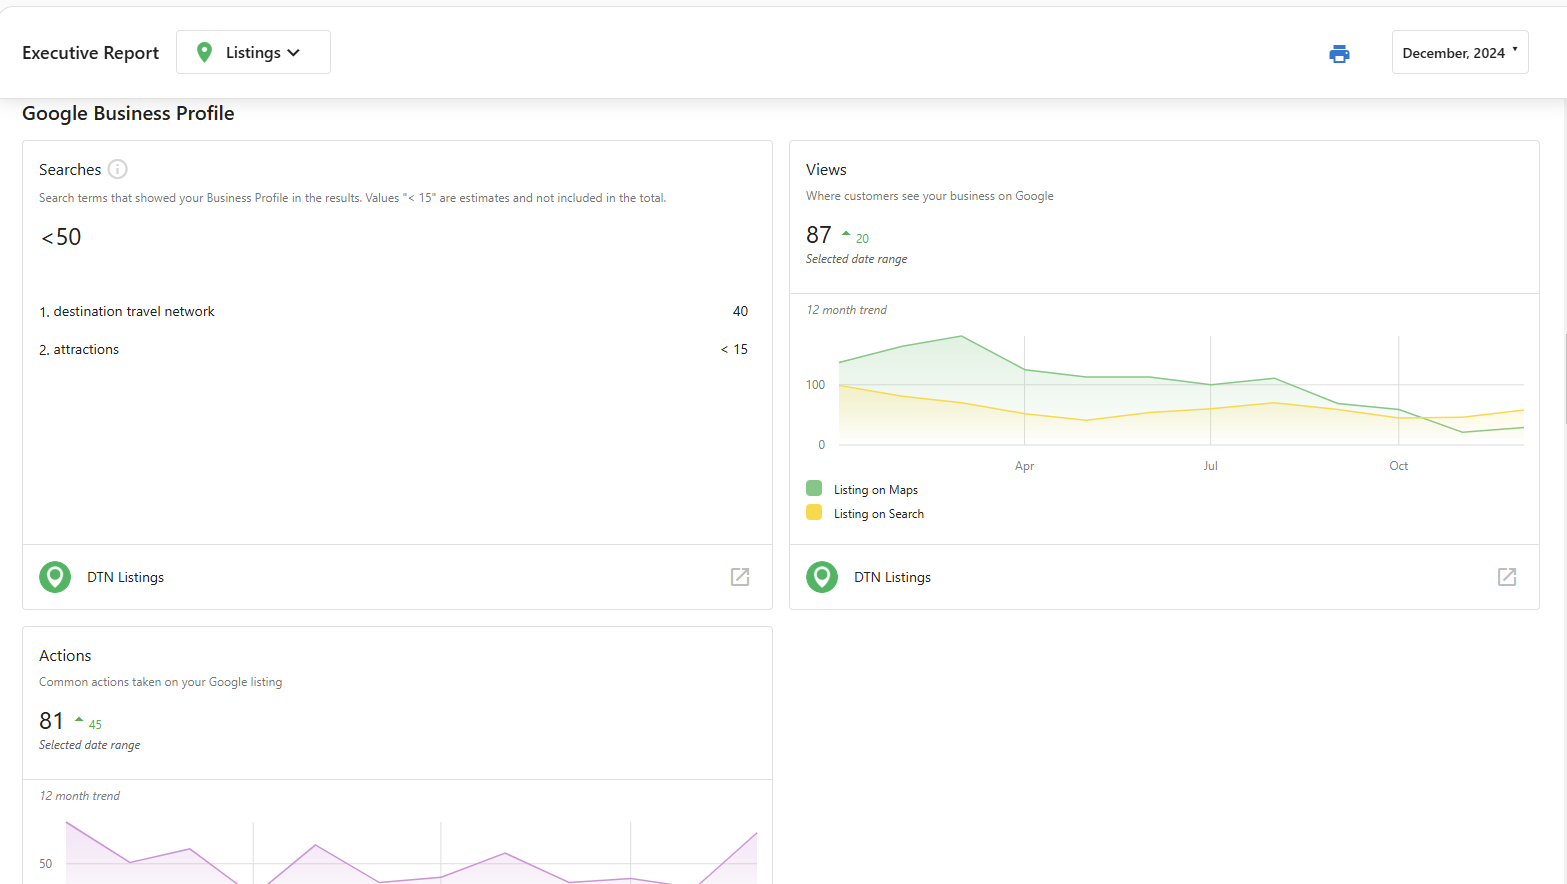
Task: Open external link icon in Searches card
Action: [x=740, y=577]
